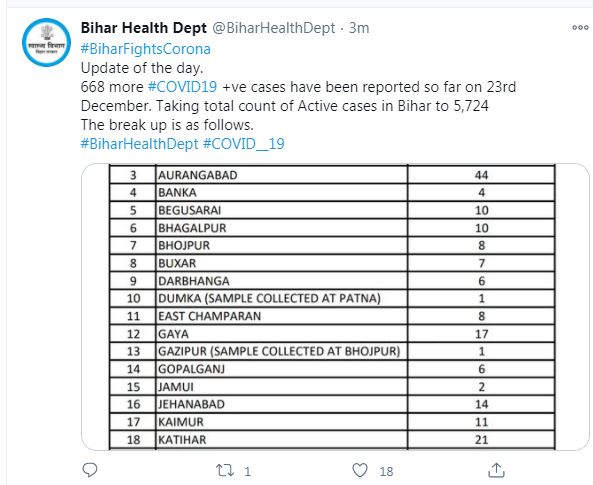Viewport: 593px width, 485px height.
Task: Open the #BiharFightsCorona hashtag
Action: (146, 49)
